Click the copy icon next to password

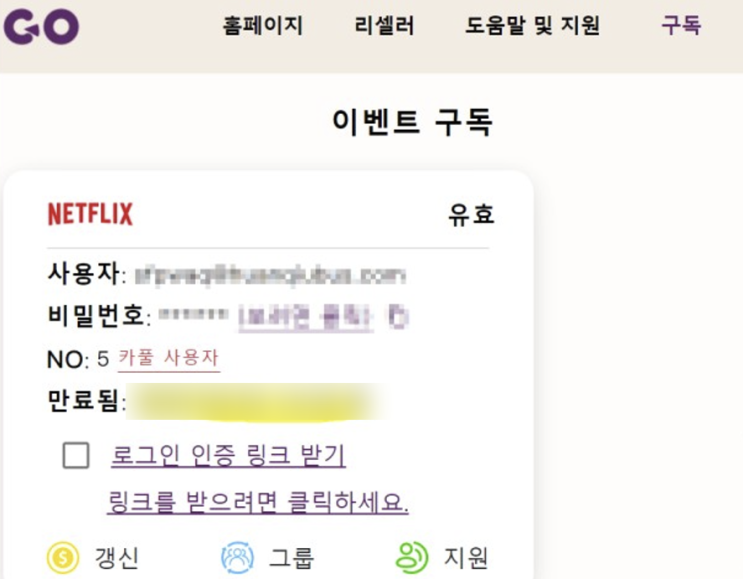coord(399,317)
